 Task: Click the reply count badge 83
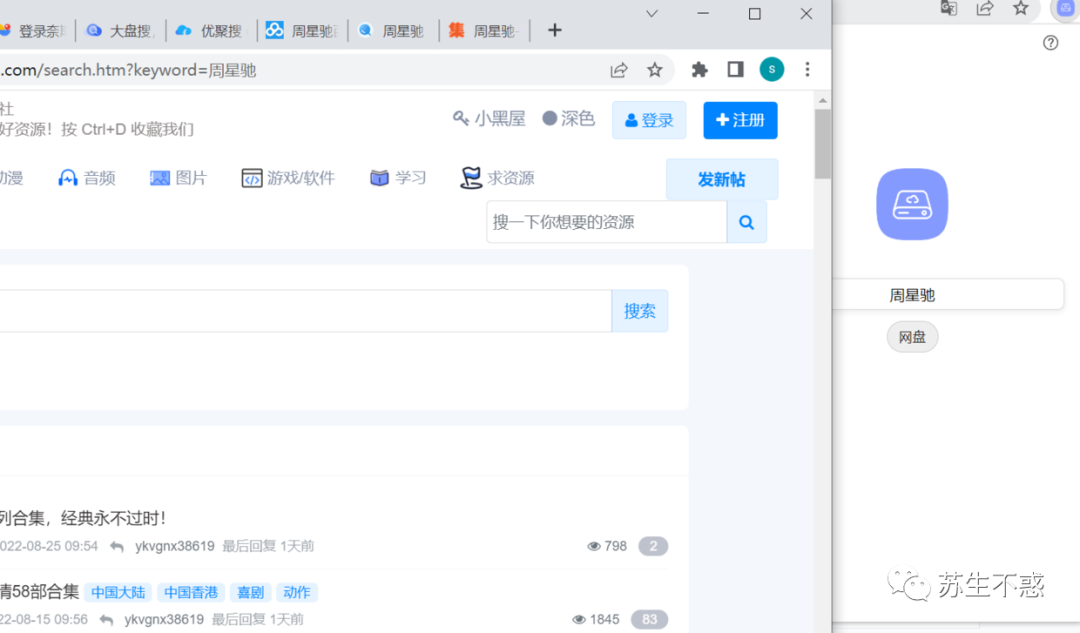pos(649,619)
